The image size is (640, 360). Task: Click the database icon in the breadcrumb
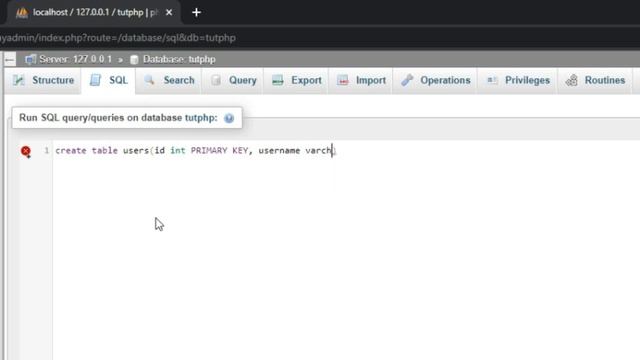(x=134, y=60)
